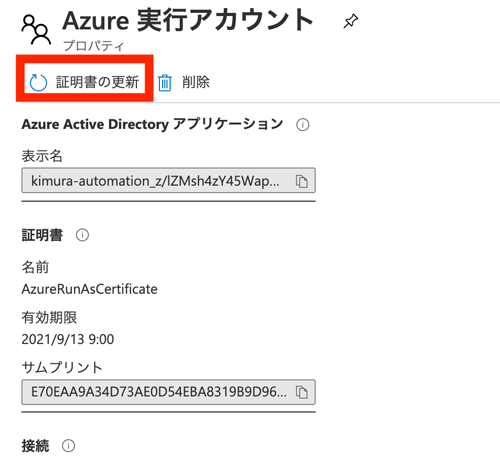Copy the サムプリント value to clipboard
The height and width of the screenshot is (463, 500).
(302, 392)
